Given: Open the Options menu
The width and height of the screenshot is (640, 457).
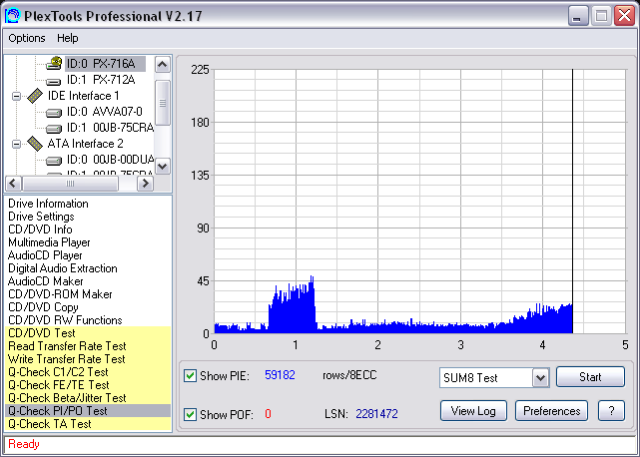Looking at the screenshot, I should (27, 38).
